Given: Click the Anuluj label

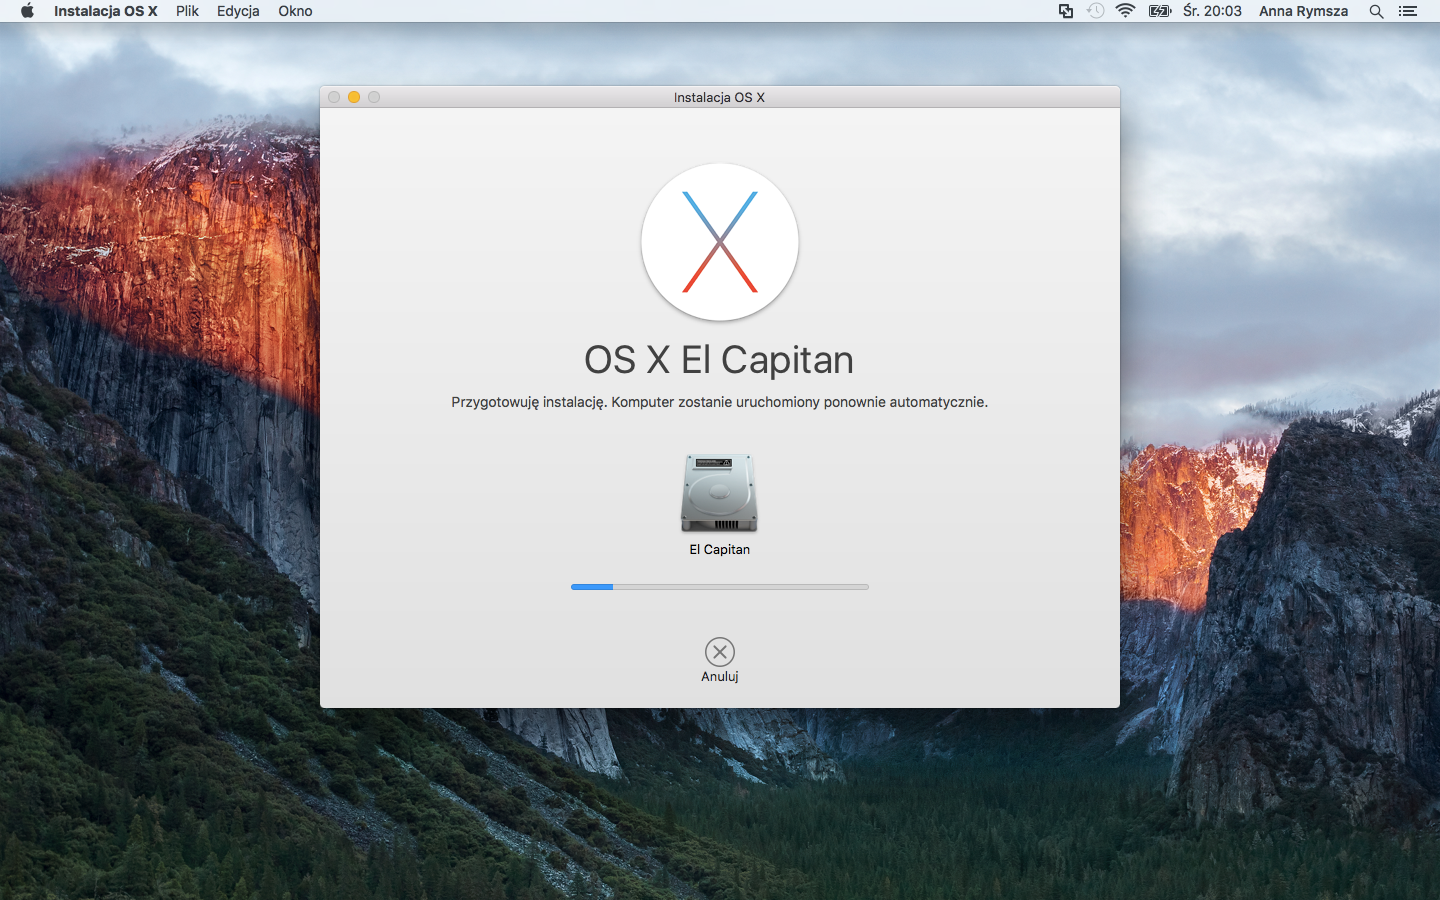Looking at the screenshot, I should pos(720,677).
